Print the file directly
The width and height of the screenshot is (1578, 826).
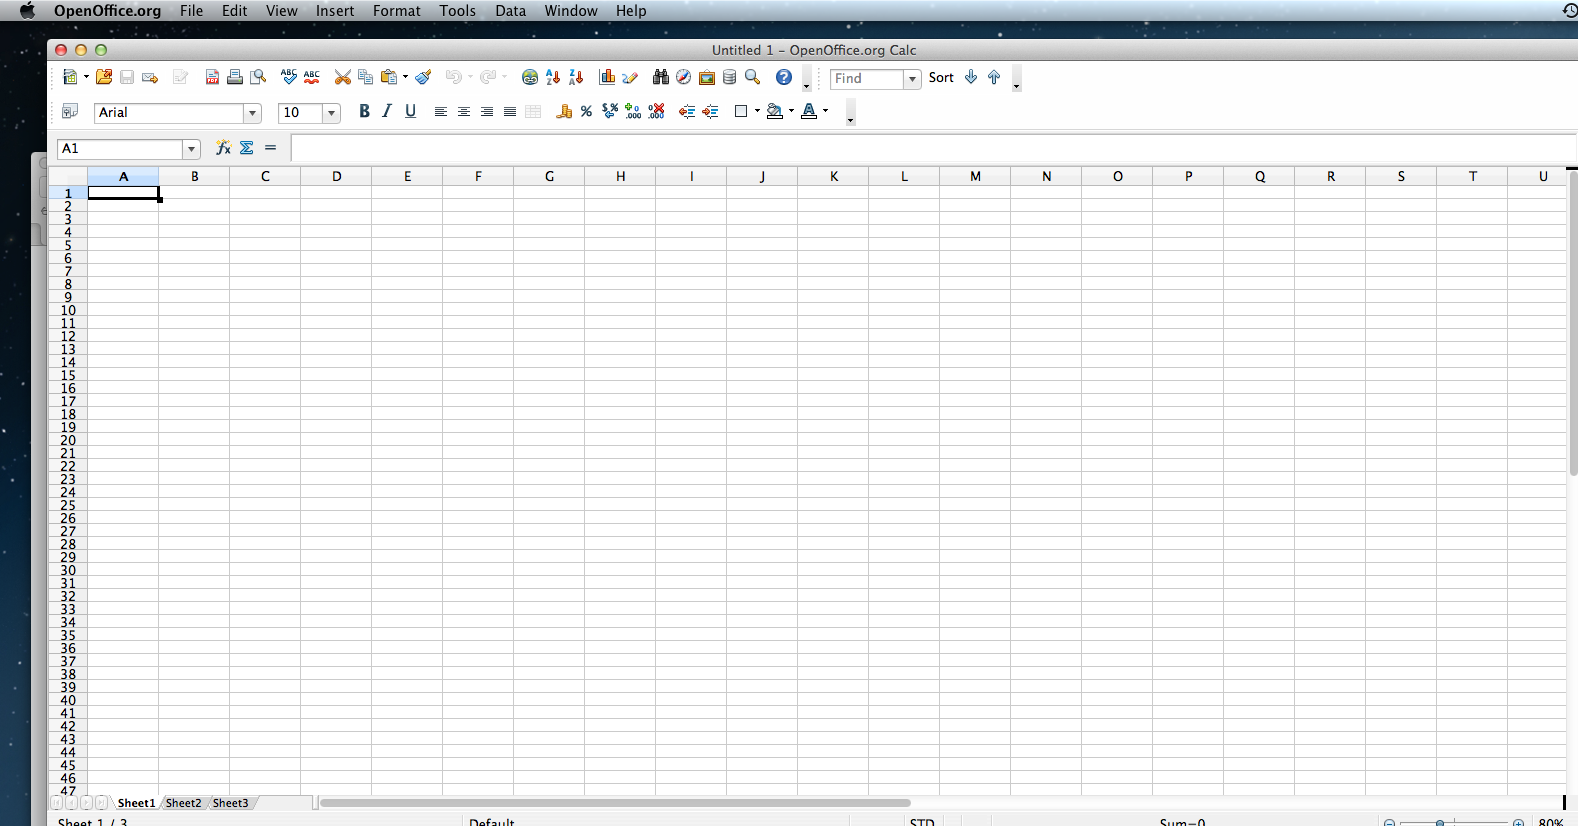(x=235, y=77)
